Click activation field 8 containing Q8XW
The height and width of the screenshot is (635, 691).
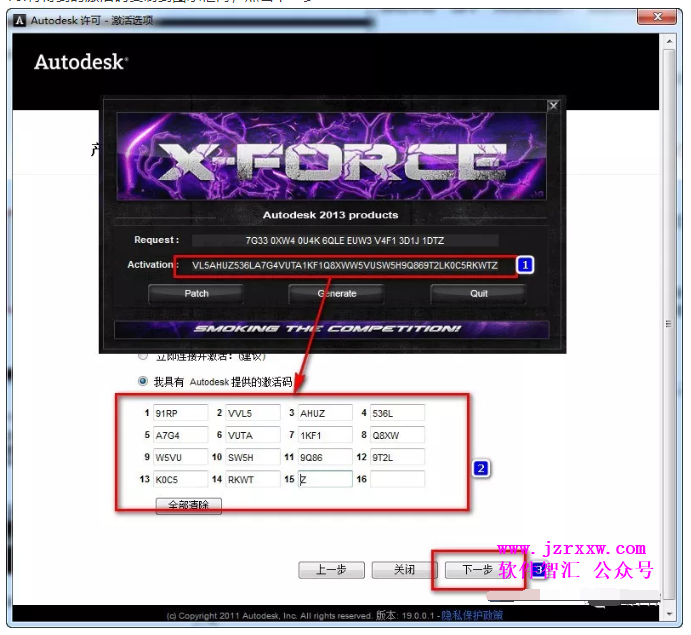398,435
